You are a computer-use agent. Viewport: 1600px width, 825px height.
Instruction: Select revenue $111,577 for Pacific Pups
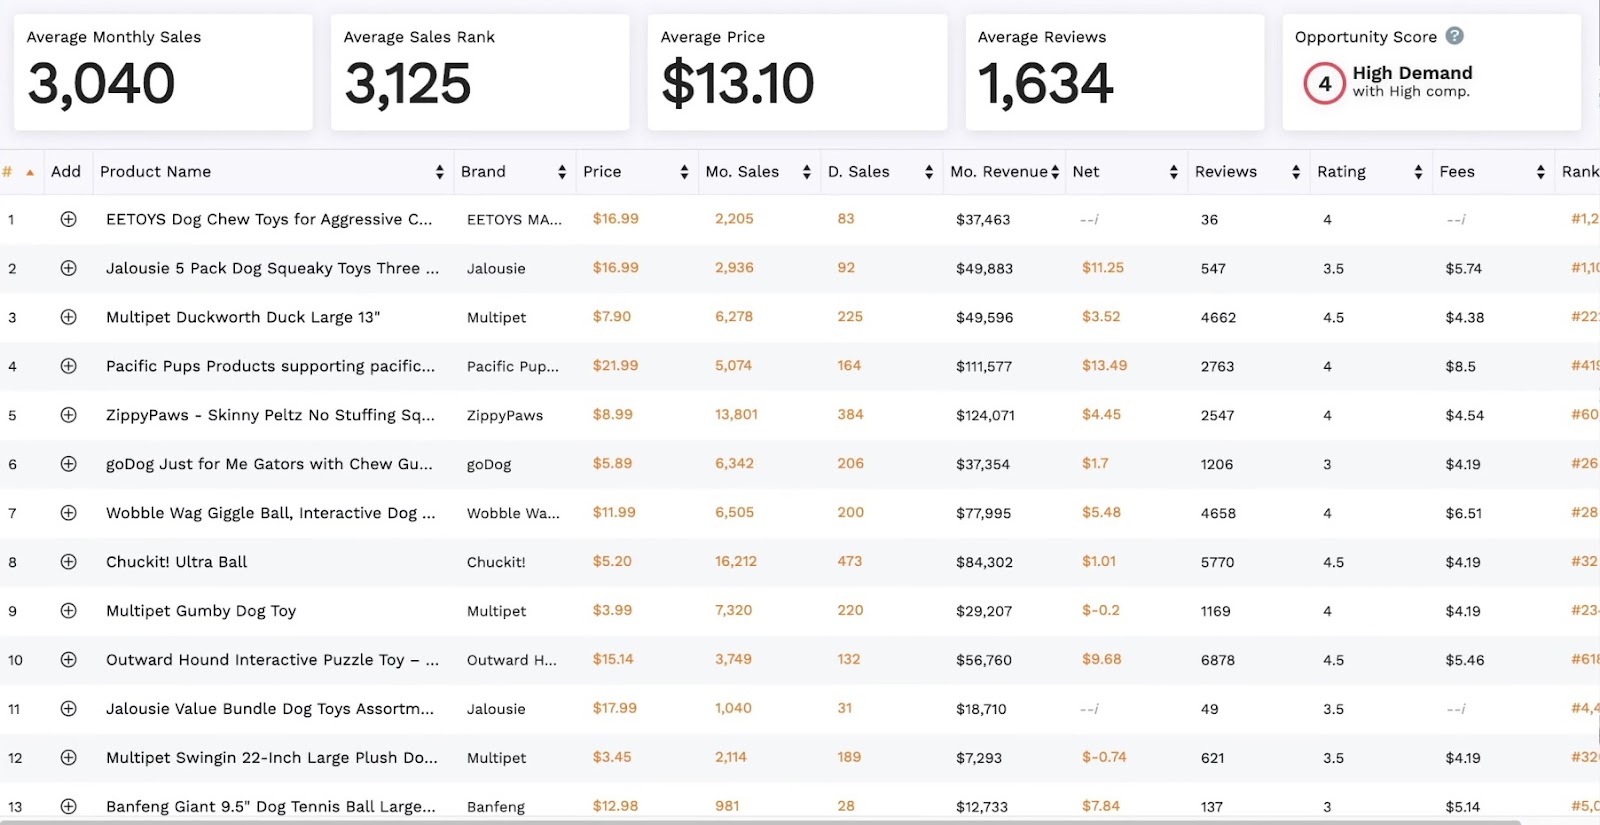pos(984,367)
